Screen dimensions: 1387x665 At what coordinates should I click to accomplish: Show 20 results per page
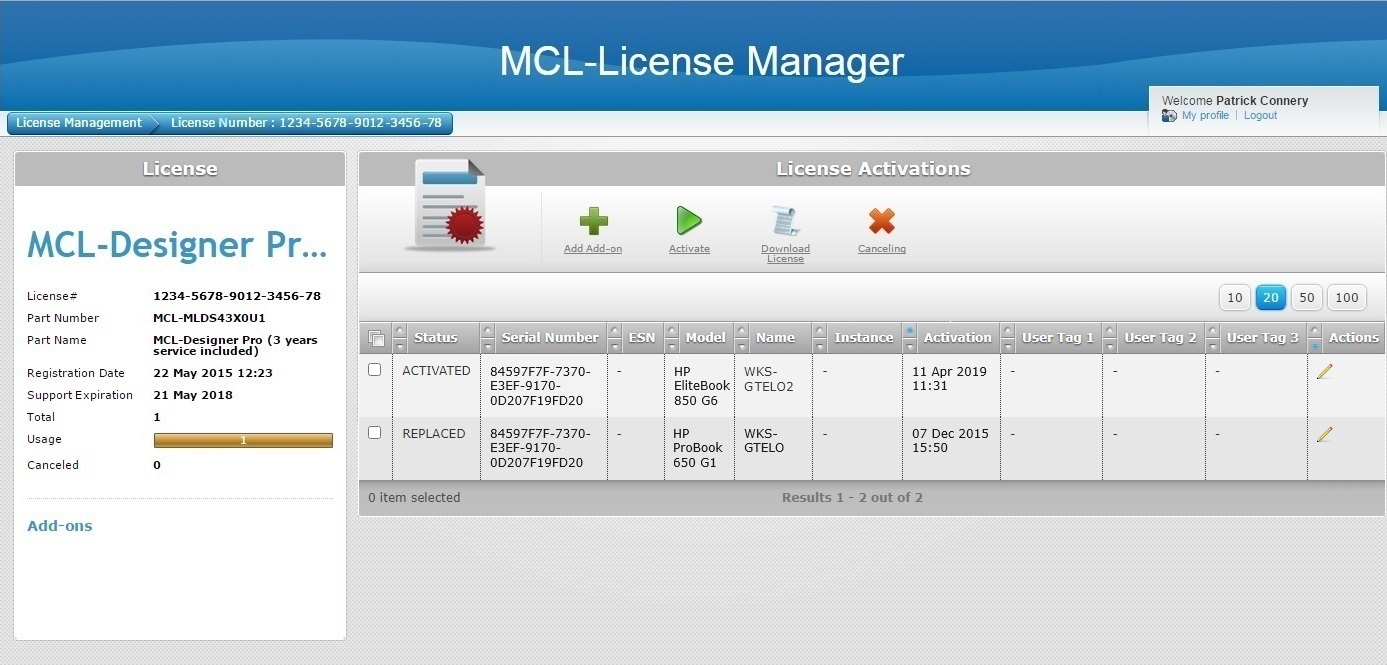1271,297
